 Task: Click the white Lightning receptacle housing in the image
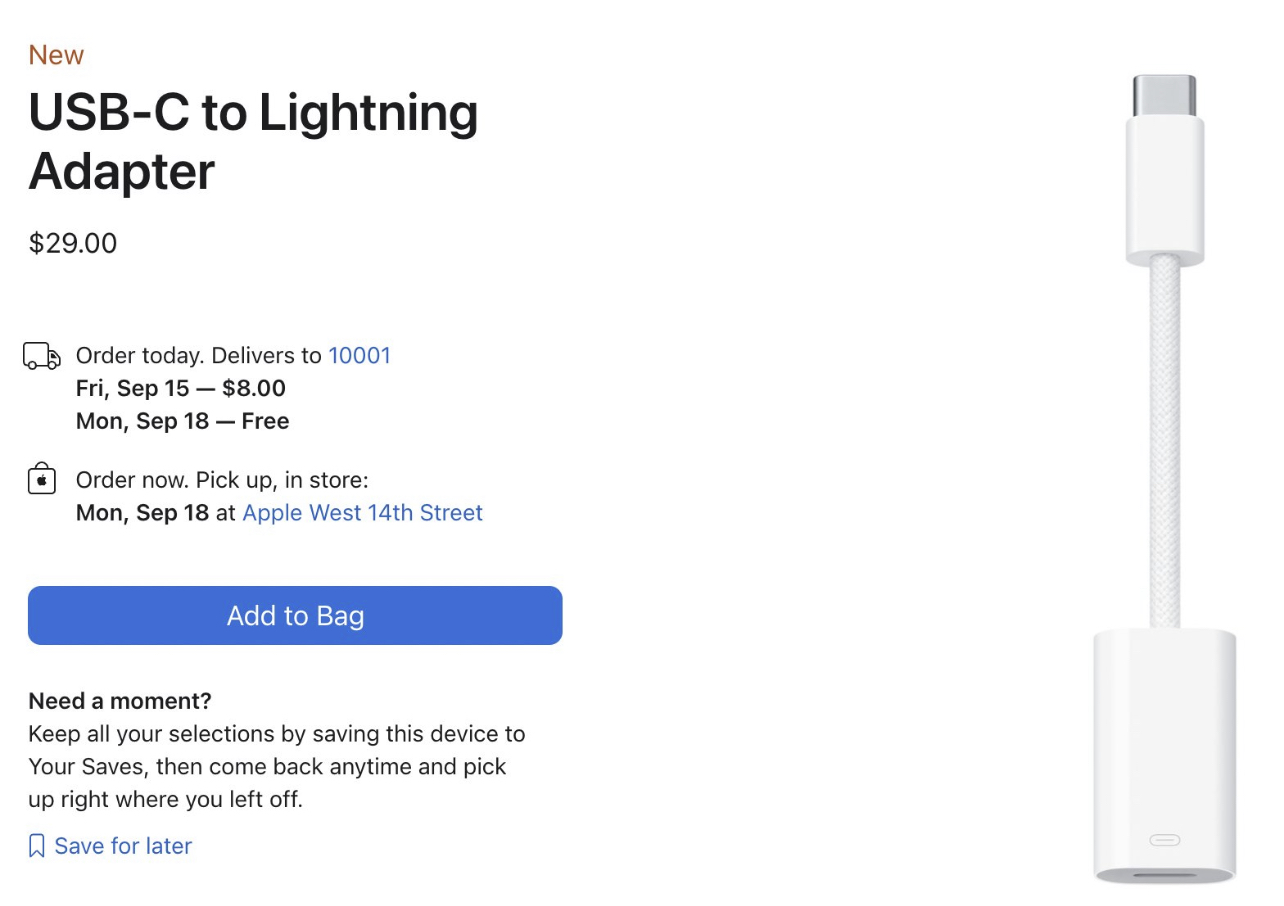[x=1165, y=755]
